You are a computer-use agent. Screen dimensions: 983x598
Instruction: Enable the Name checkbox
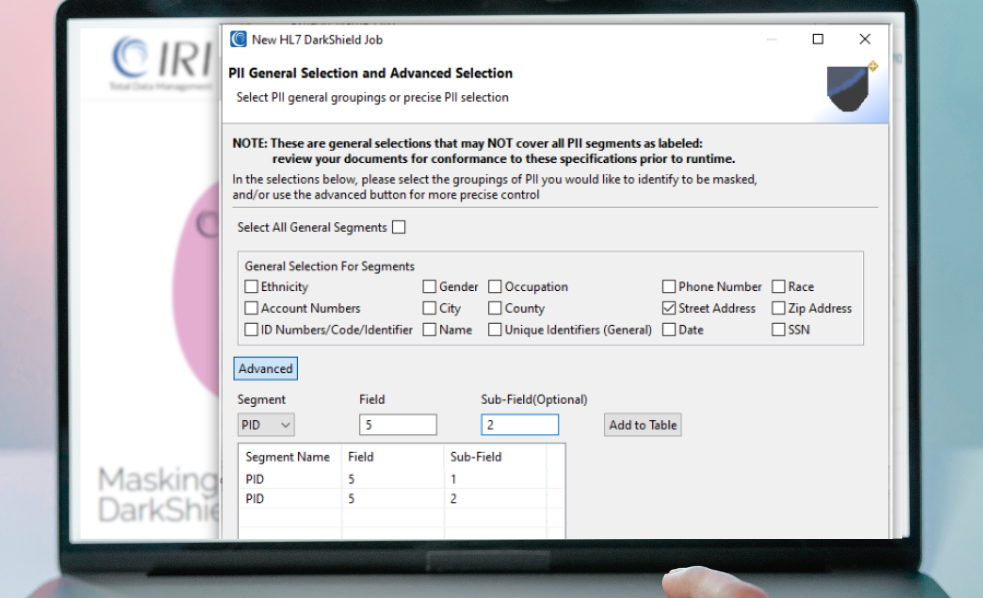429,330
